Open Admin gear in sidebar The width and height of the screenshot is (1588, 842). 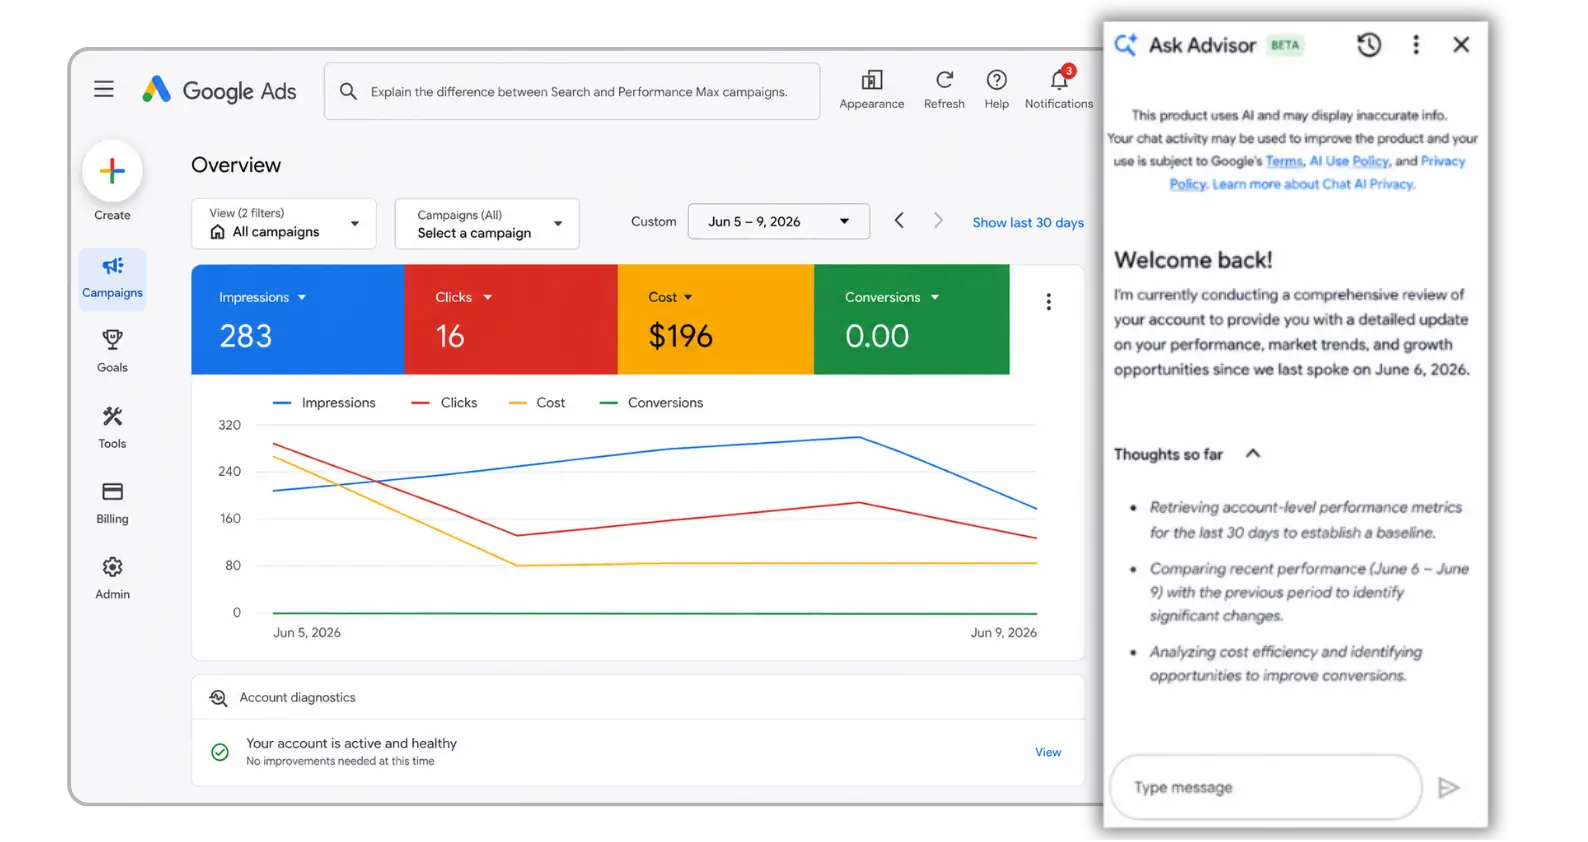[112, 567]
